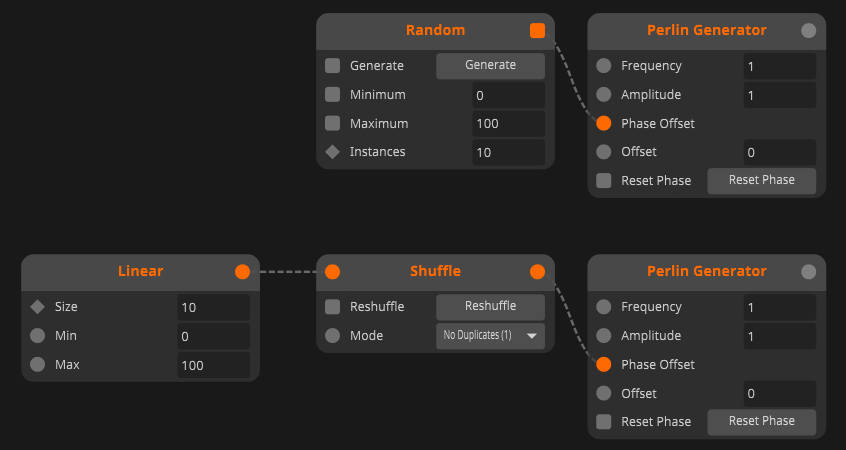This screenshot has height=450, width=846.
Task: Toggle the Generate checkbox on the Random node
Action: 333,66
